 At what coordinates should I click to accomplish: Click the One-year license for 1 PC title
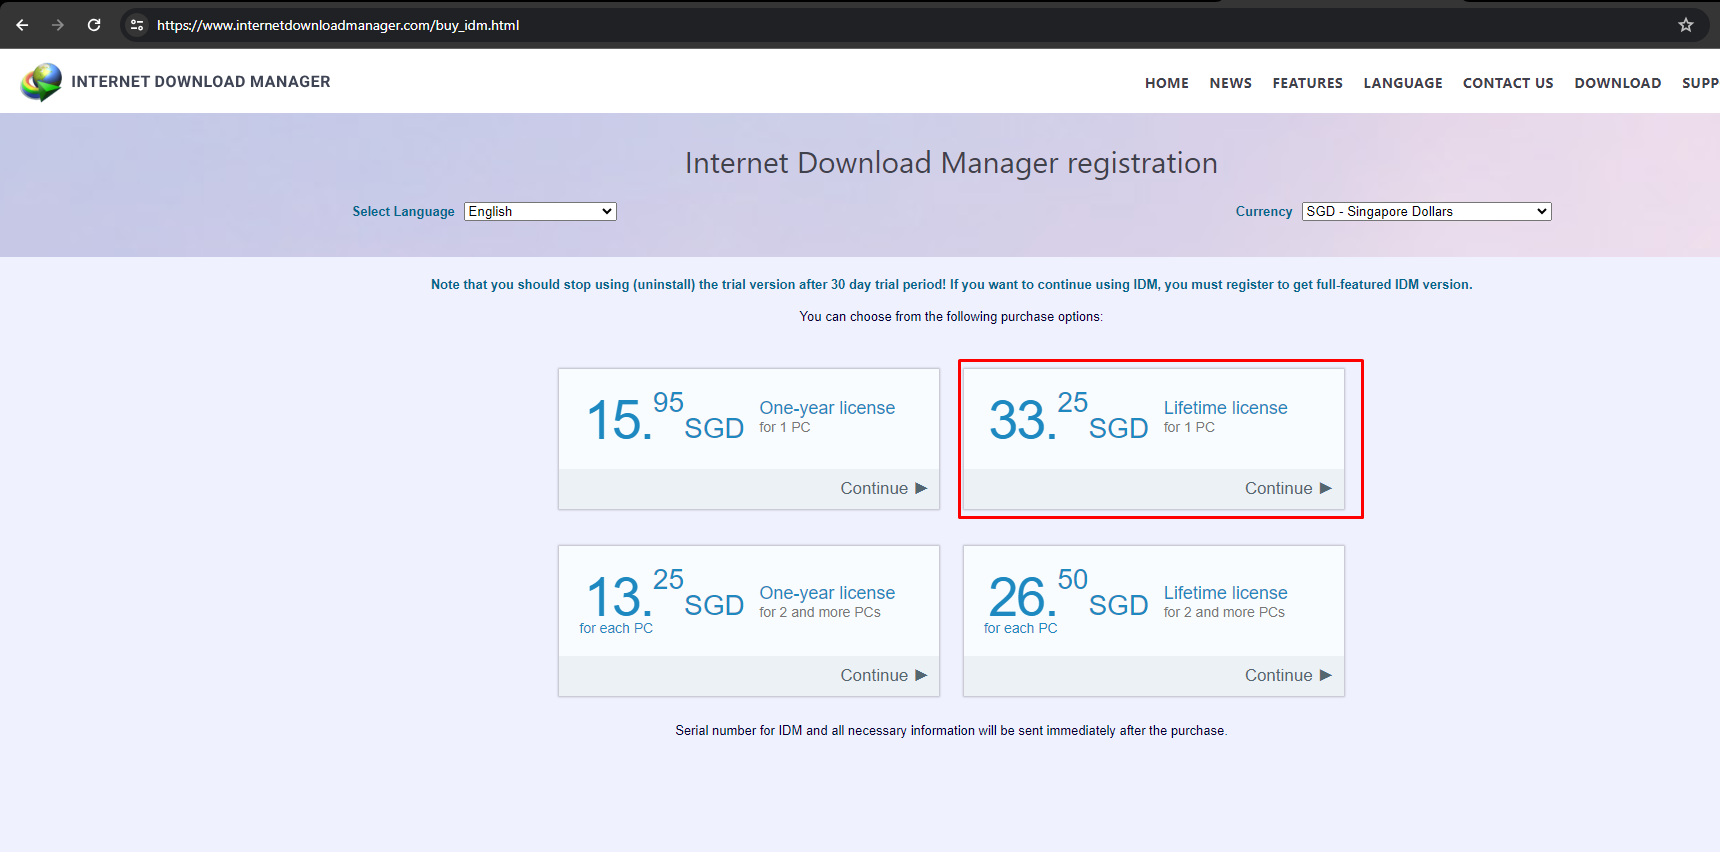[827, 408]
